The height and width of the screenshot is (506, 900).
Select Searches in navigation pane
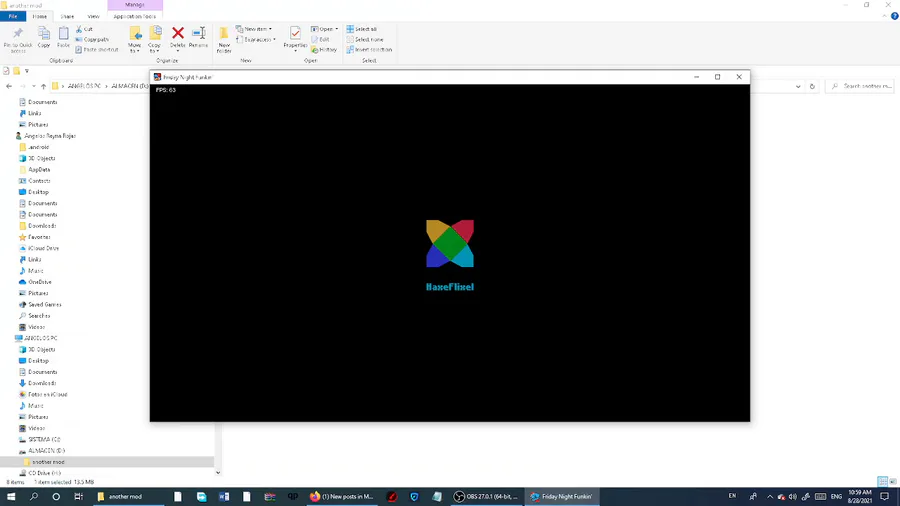(x=39, y=316)
